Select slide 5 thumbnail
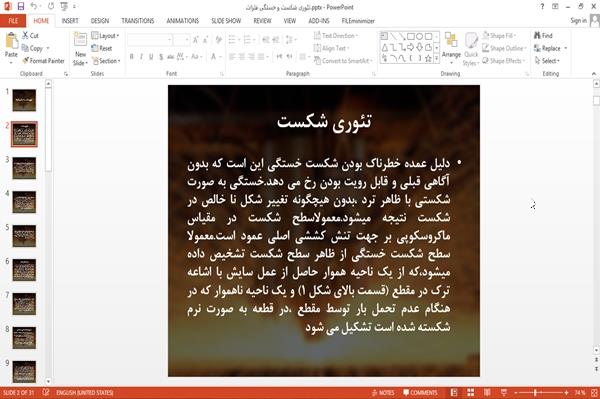Image resolution: width=600 pixels, height=399 pixels. point(24,236)
